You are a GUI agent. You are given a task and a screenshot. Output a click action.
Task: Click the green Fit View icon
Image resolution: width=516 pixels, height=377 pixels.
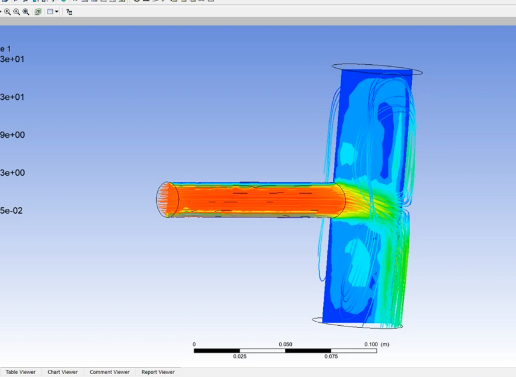(x=38, y=12)
